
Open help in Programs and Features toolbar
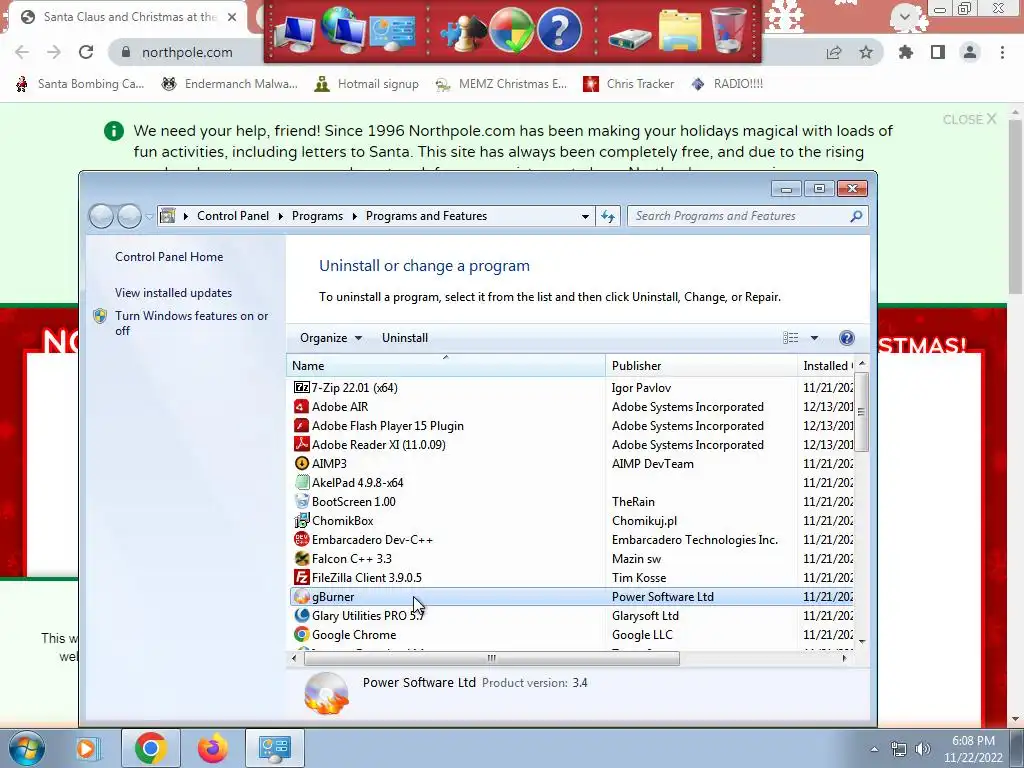pyautogui.click(x=846, y=338)
